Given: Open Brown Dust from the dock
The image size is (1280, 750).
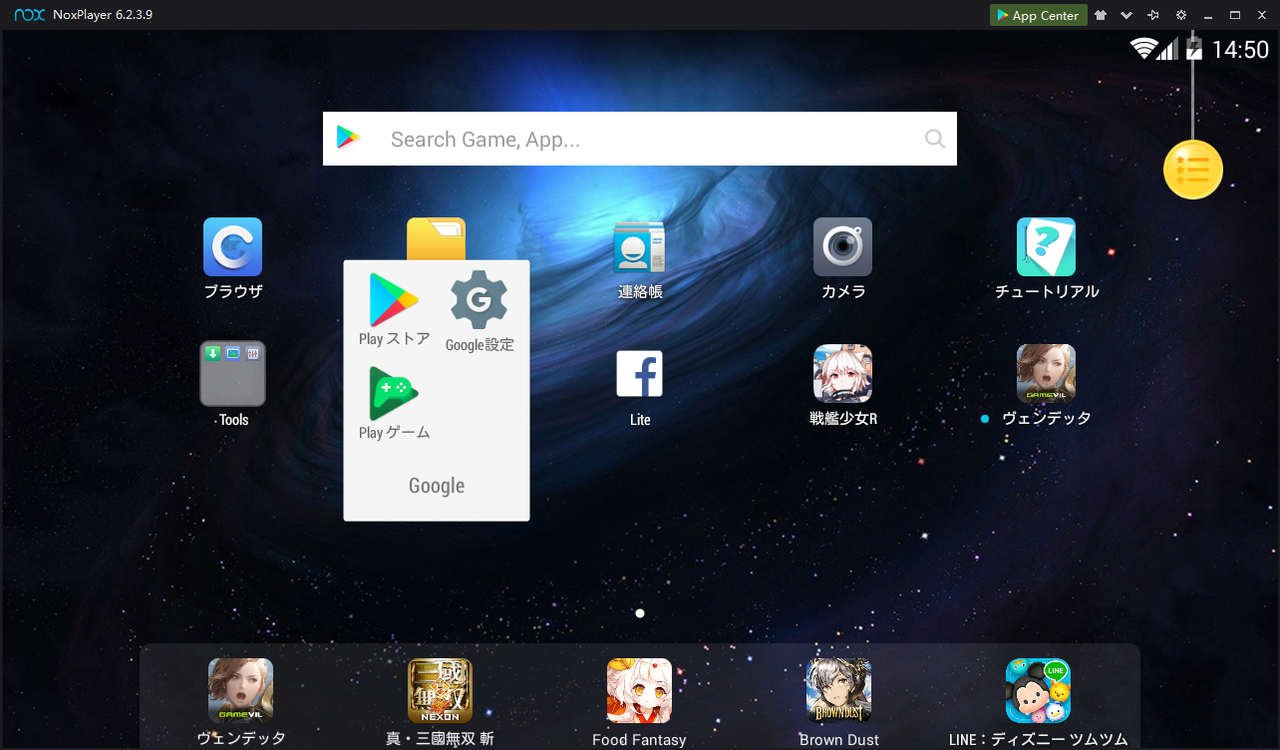Looking at the screenshot, I should [838, 690].
